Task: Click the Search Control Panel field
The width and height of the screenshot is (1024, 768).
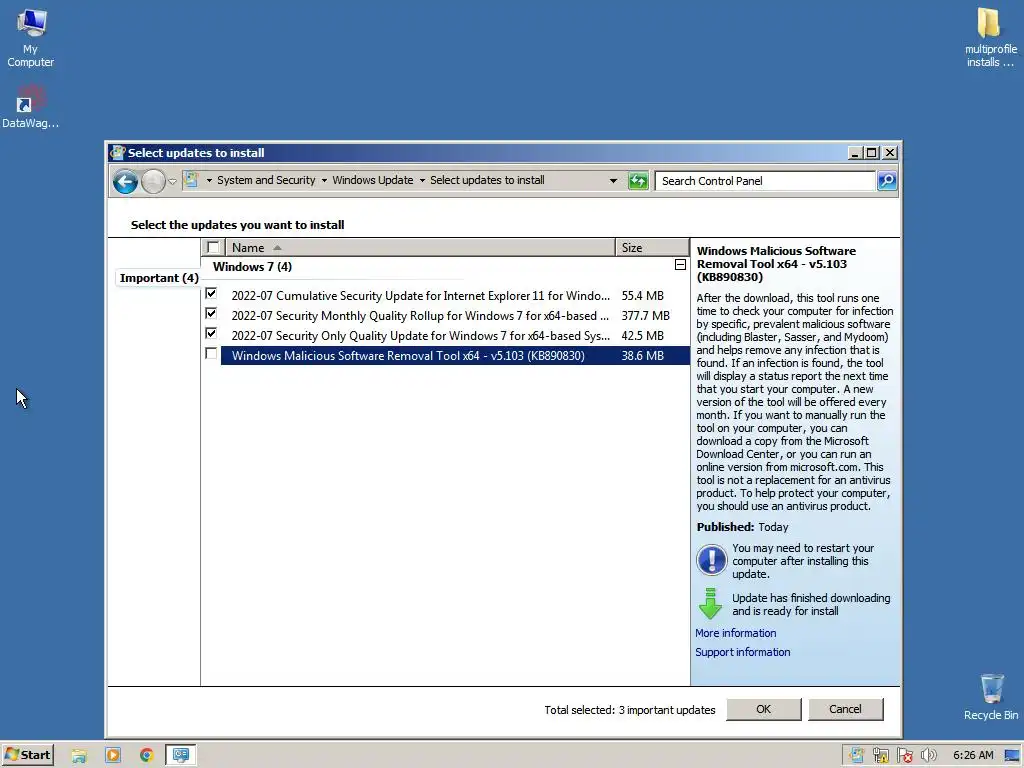Action: point(765,181)
